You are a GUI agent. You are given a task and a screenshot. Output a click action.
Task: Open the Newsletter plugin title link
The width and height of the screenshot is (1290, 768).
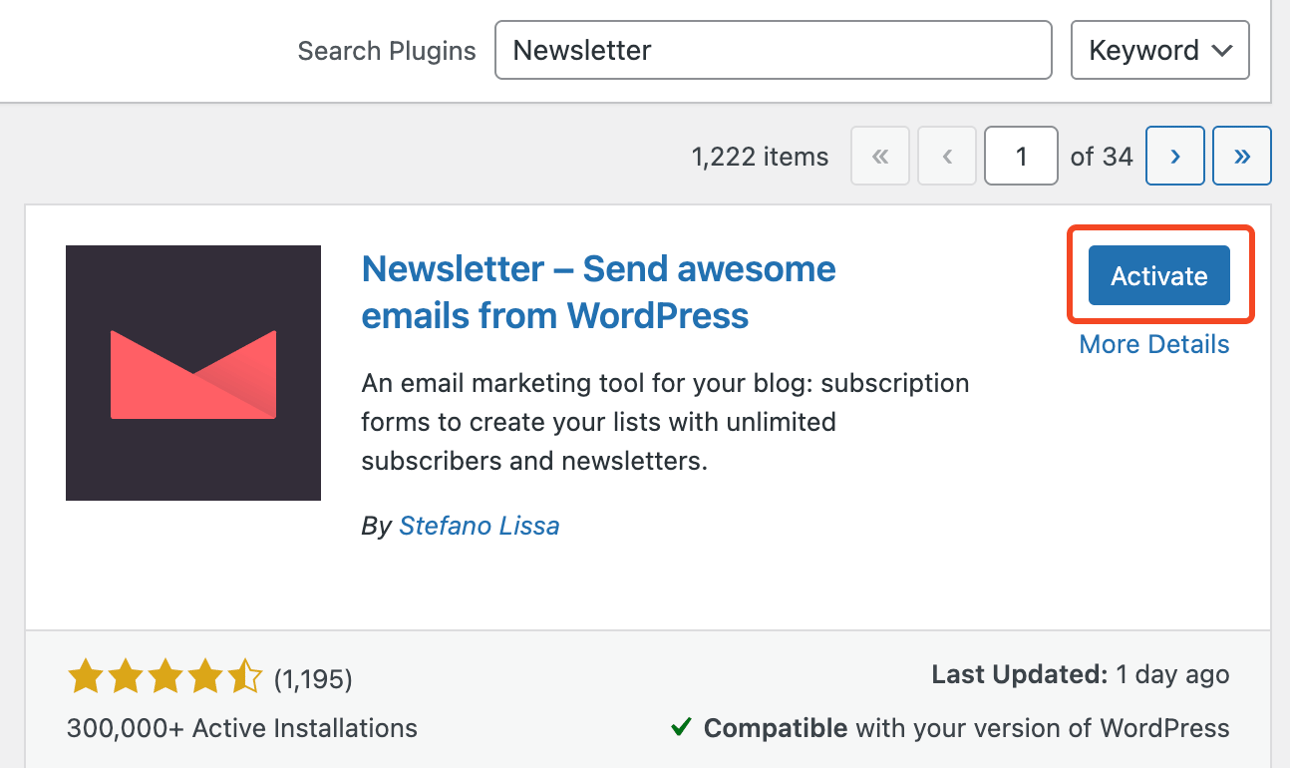(x=598, y=291)
